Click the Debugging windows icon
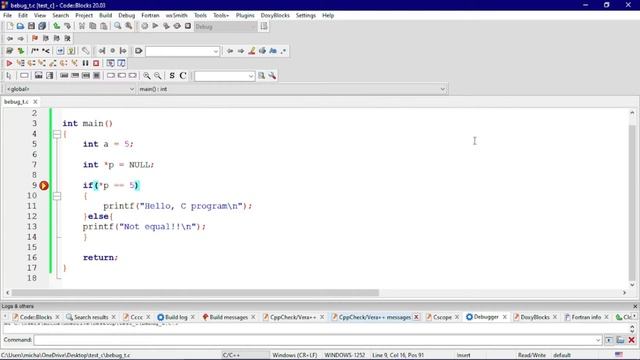 tap(110, 63)
